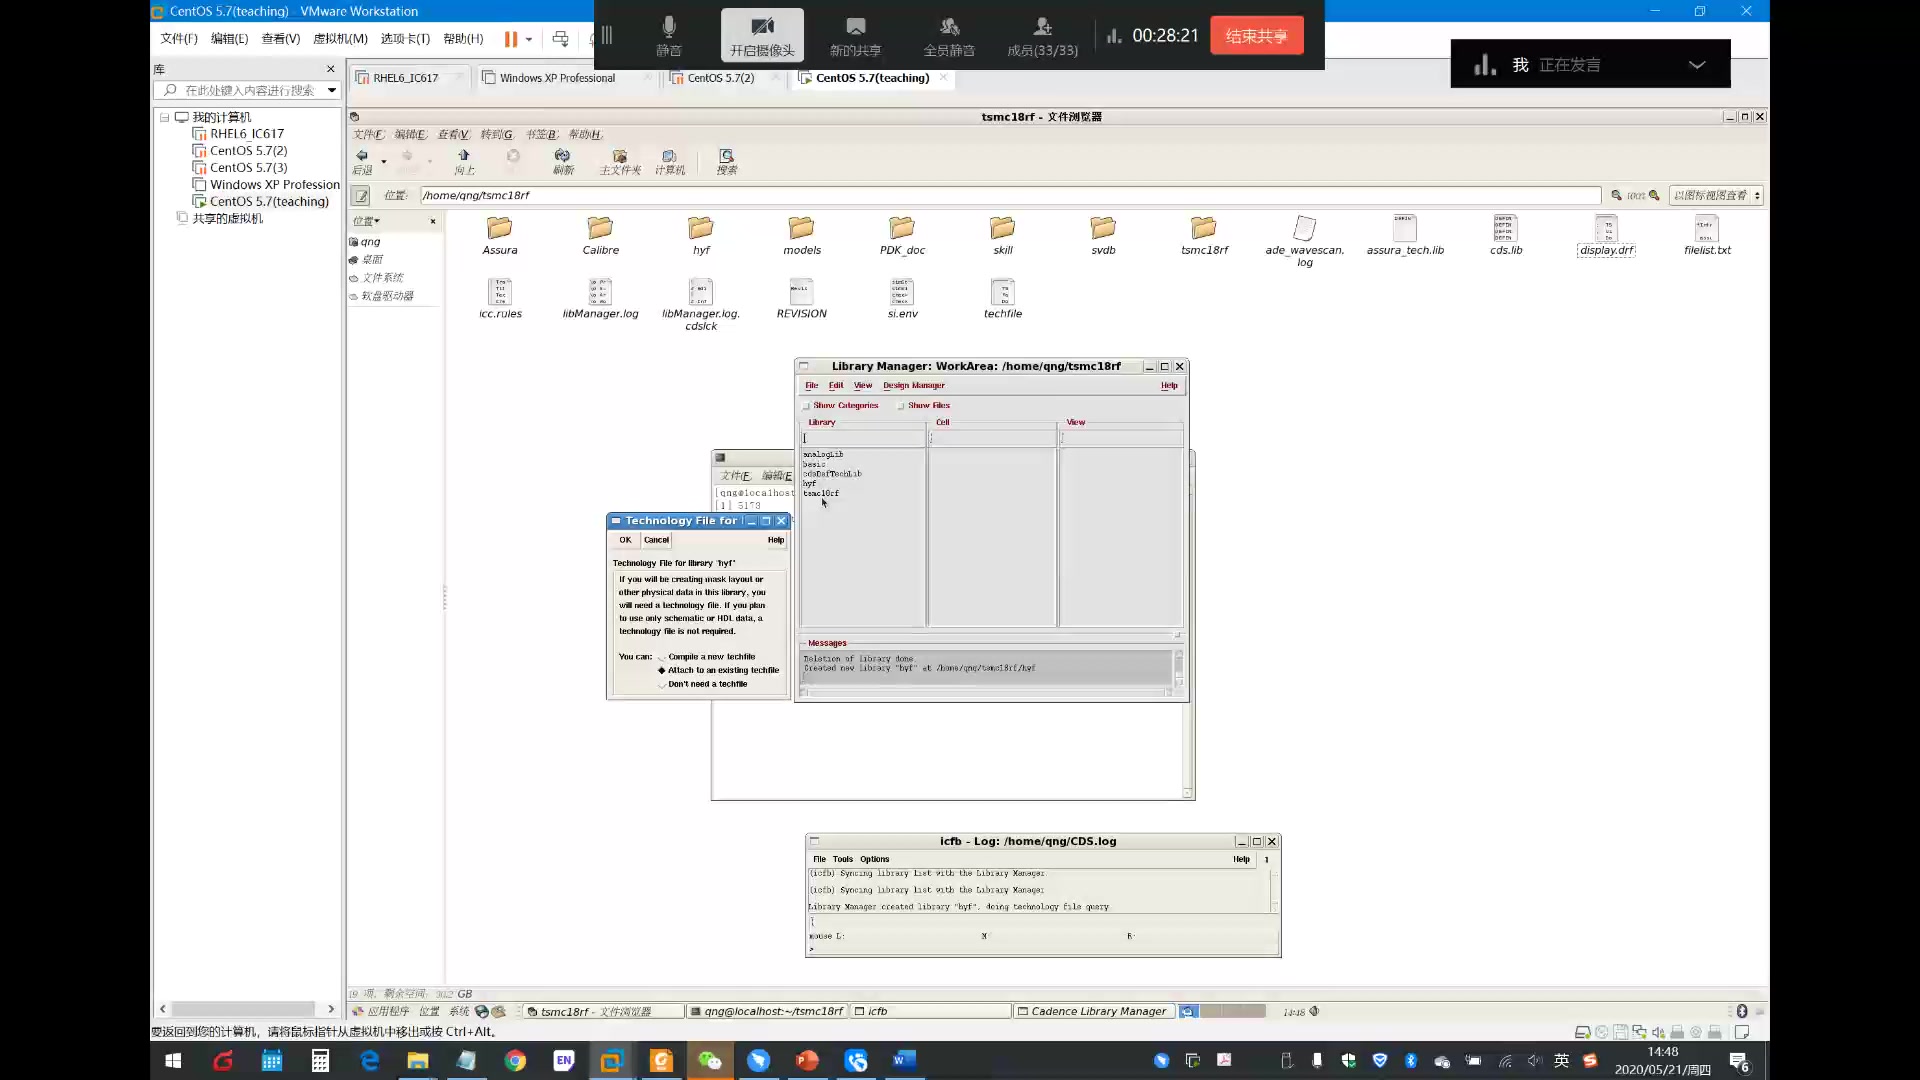Open the side pane 位置 dropdown
The image size is (1920, 1080).
[366, 221]
